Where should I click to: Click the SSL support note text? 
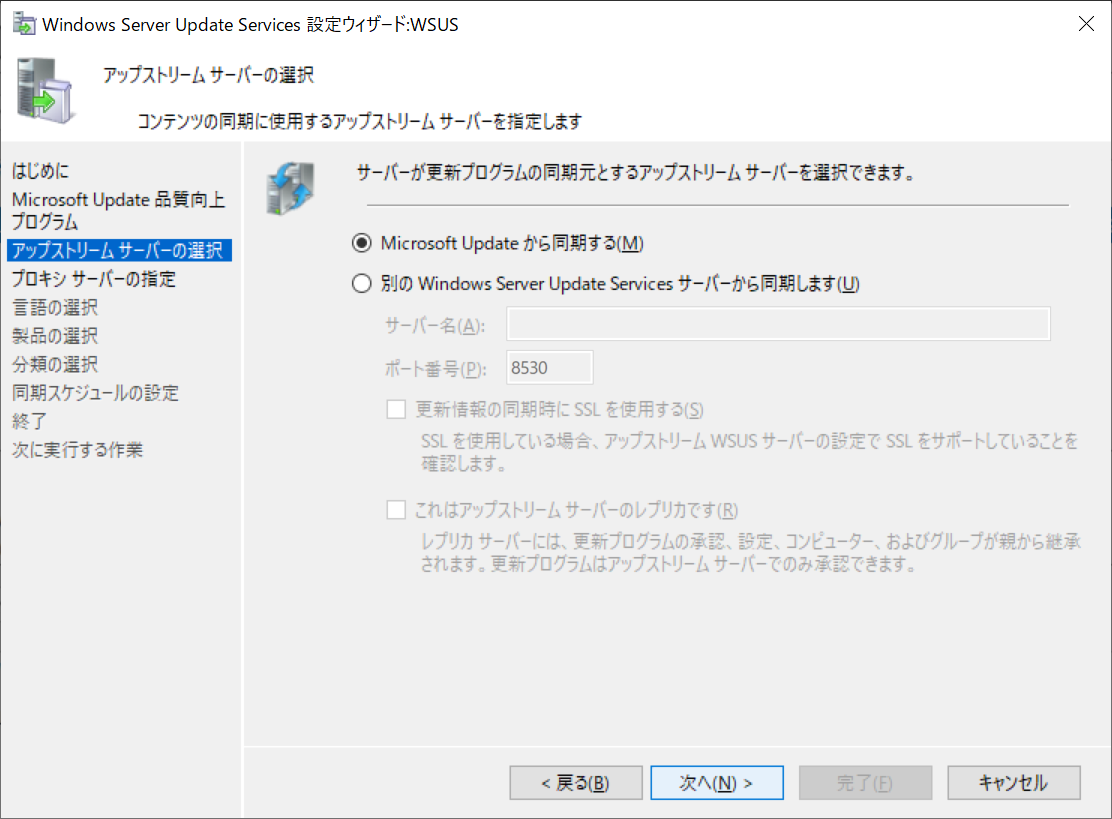pyautogui.click(x=750, y=452)
